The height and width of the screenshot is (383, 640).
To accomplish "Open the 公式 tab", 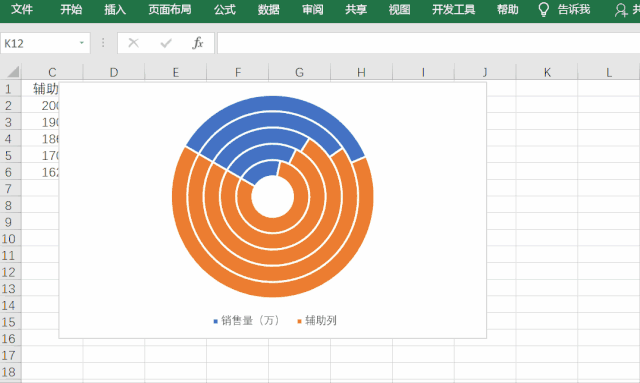I will tap(225, 9).
